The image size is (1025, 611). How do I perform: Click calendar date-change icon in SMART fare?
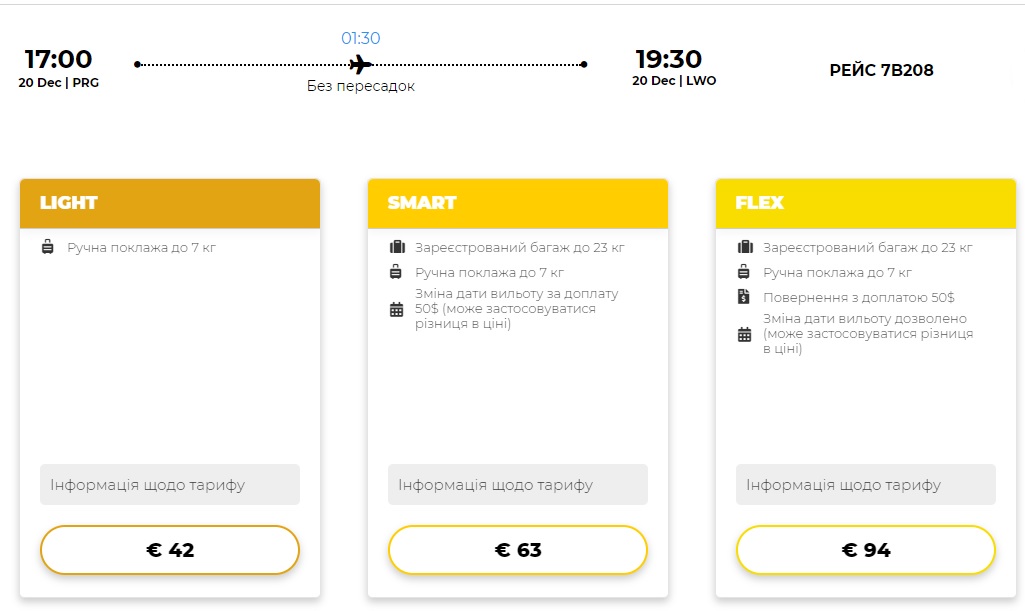(396, 309)
